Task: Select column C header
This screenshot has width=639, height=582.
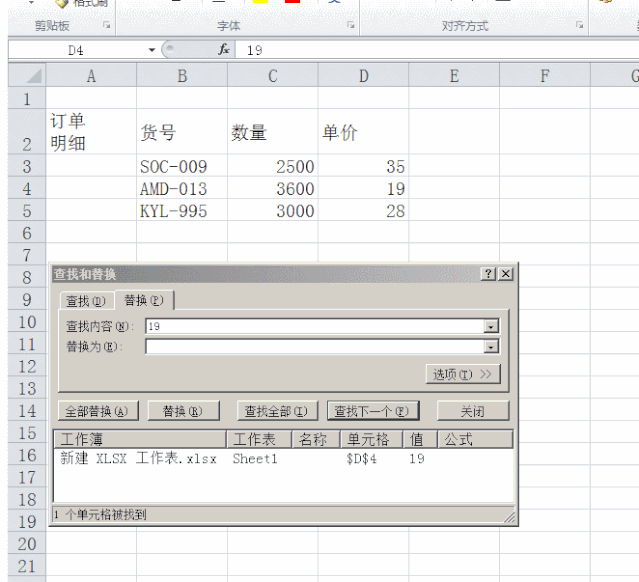Action: (273, 76)
